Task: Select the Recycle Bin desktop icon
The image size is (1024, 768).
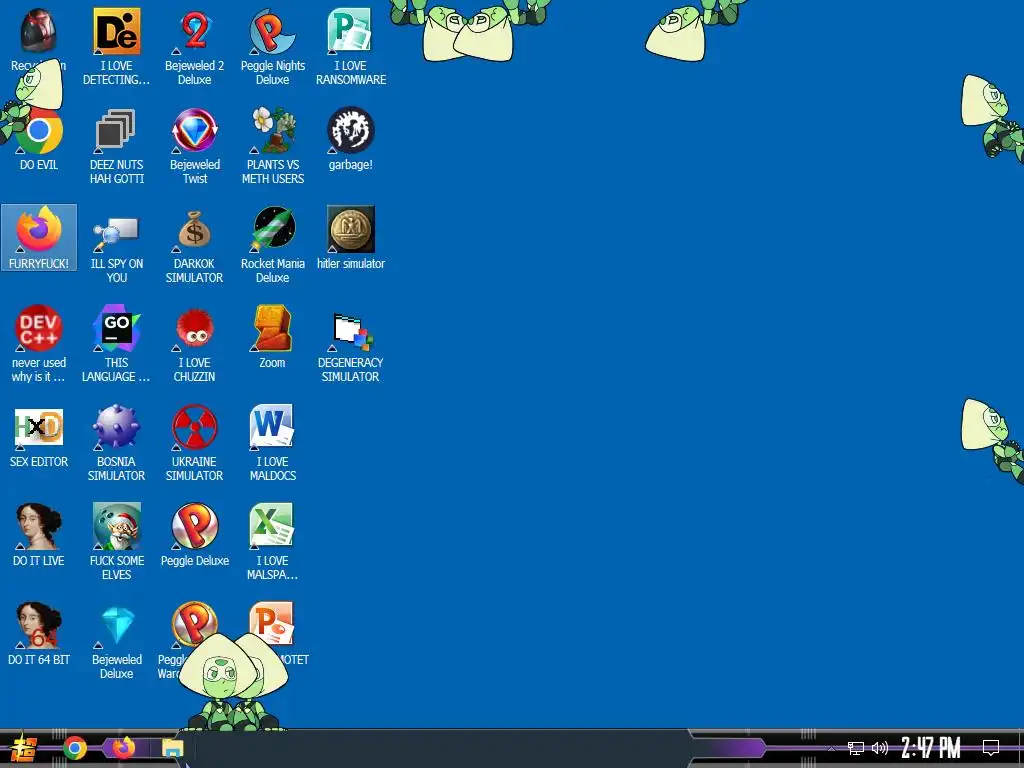Action: [x=38, y=31]
